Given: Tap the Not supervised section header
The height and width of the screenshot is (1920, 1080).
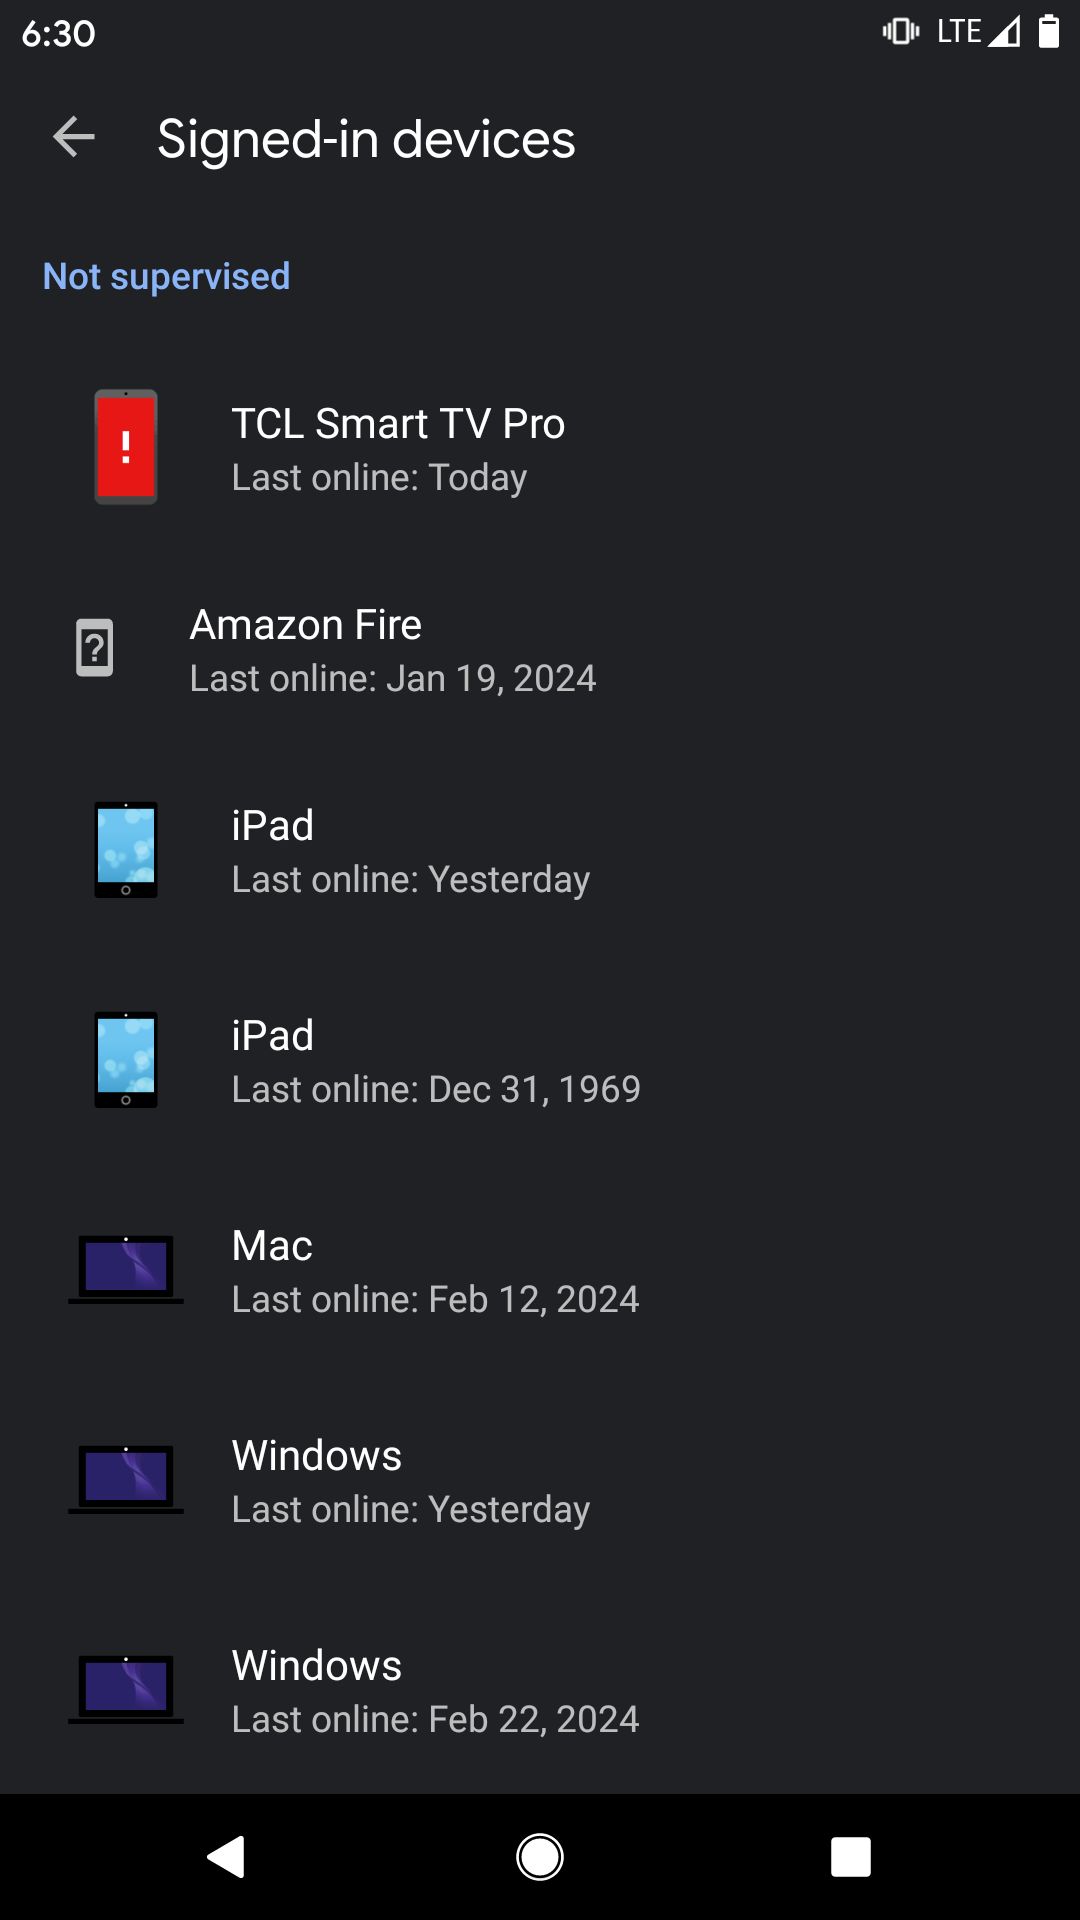Looking at the screenshot, I should tap(167, 276).
